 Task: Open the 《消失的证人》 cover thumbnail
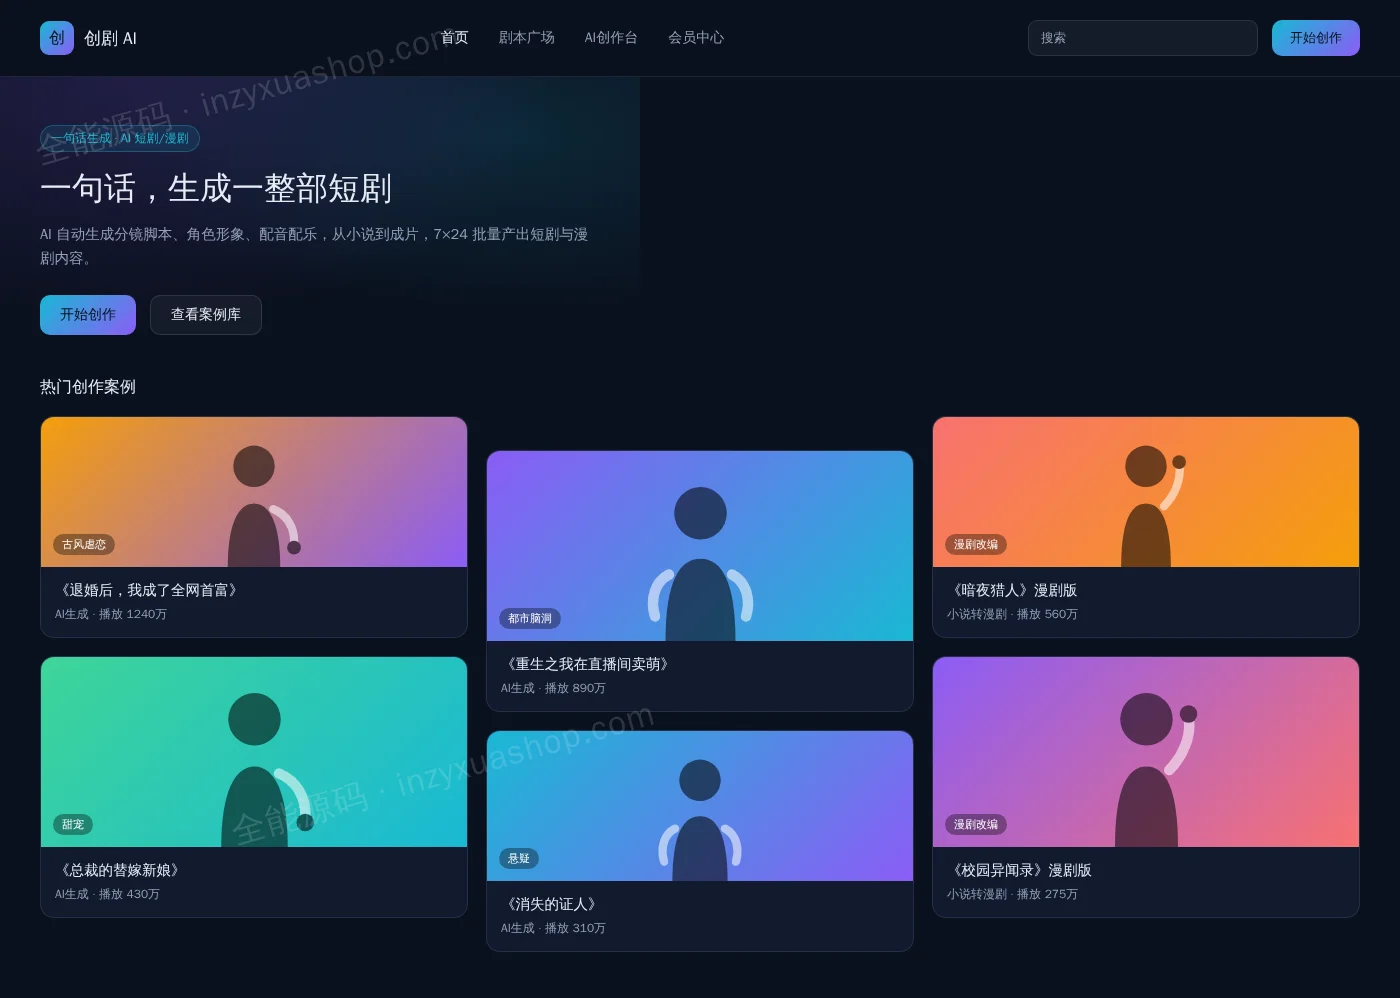(700, 806)
